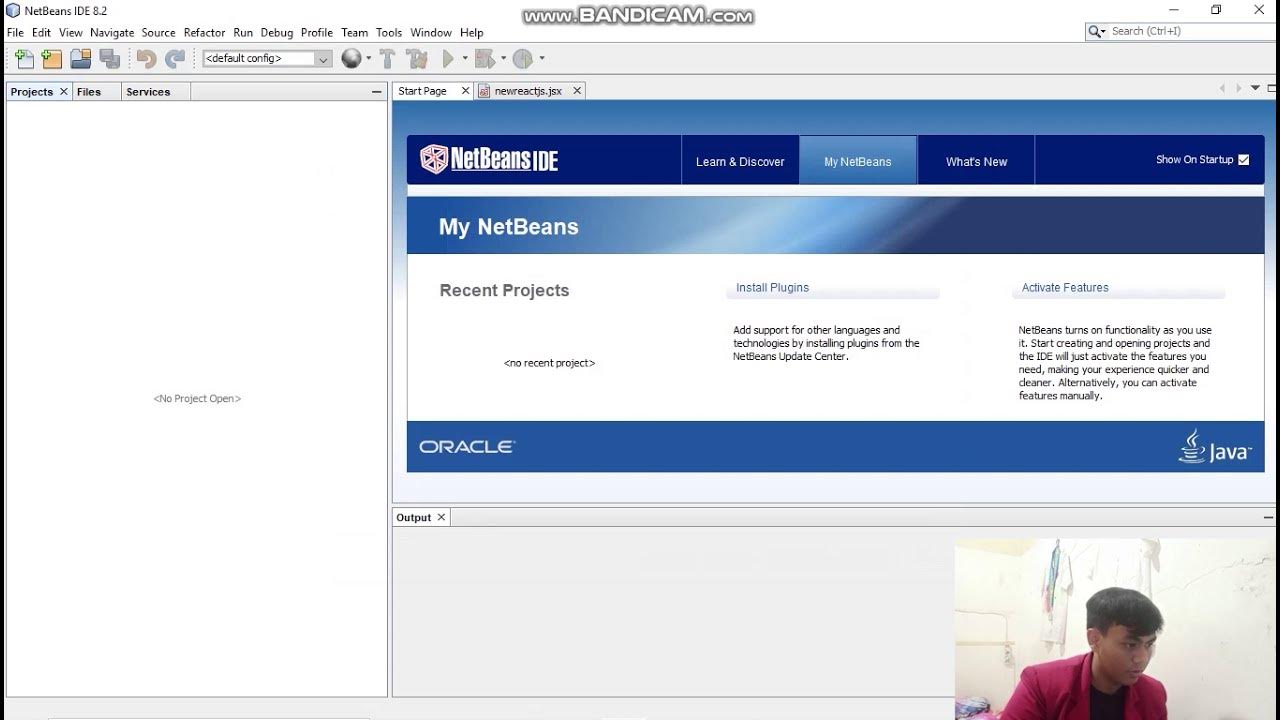Open the Navigate menu
The height and width of the screenshot is (720, 1280).
[112, 33]
